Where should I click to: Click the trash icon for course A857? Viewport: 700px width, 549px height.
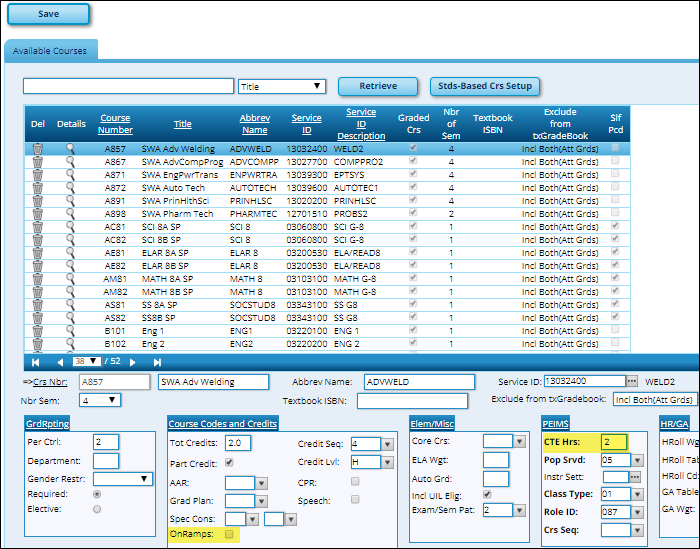coord(38,148)
